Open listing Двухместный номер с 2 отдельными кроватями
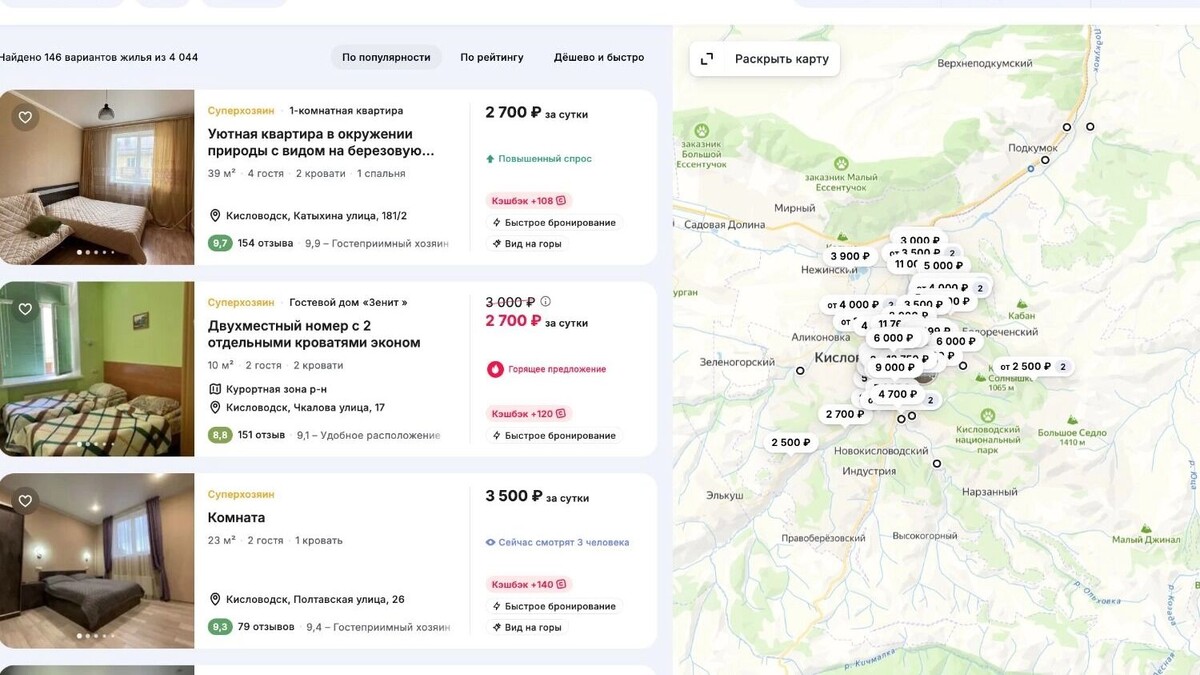Image resolution: width=1200 pixels, height=675 pixels. (314, 334)
